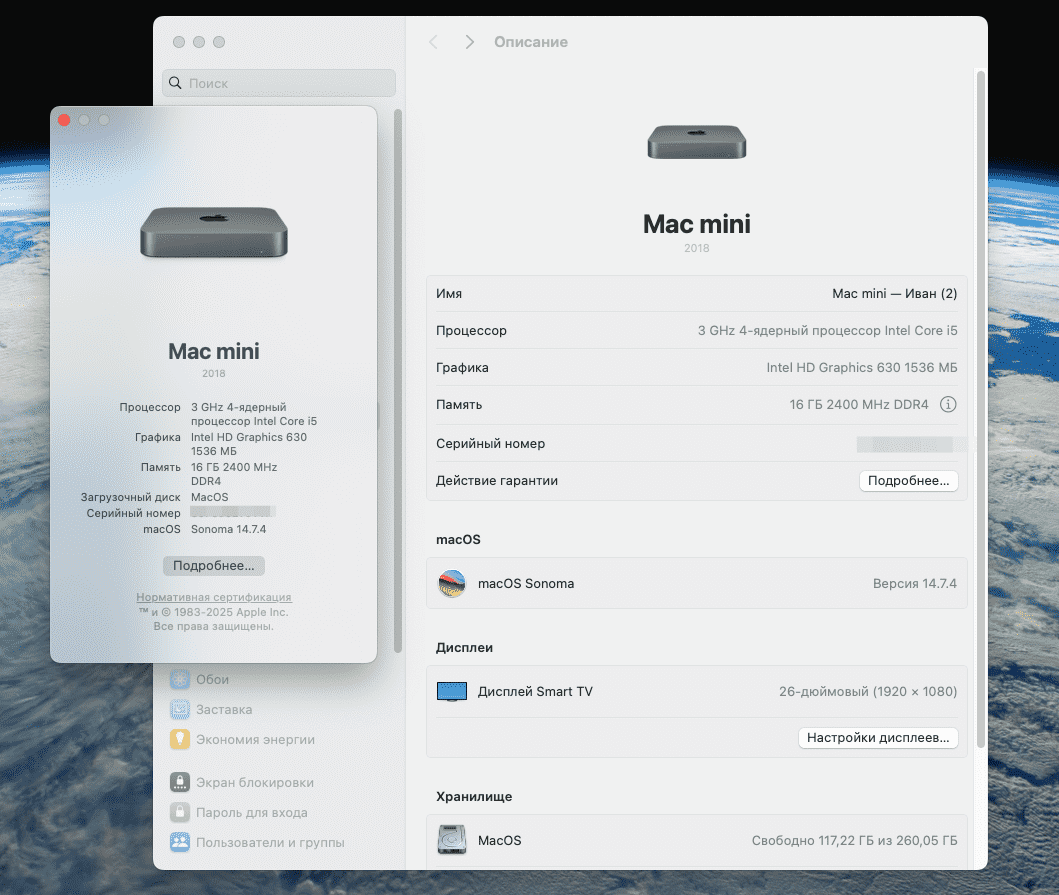Click the Описание pane vertical scrollbar
This screenshot has width=1059, height=895.
[981, 400]
